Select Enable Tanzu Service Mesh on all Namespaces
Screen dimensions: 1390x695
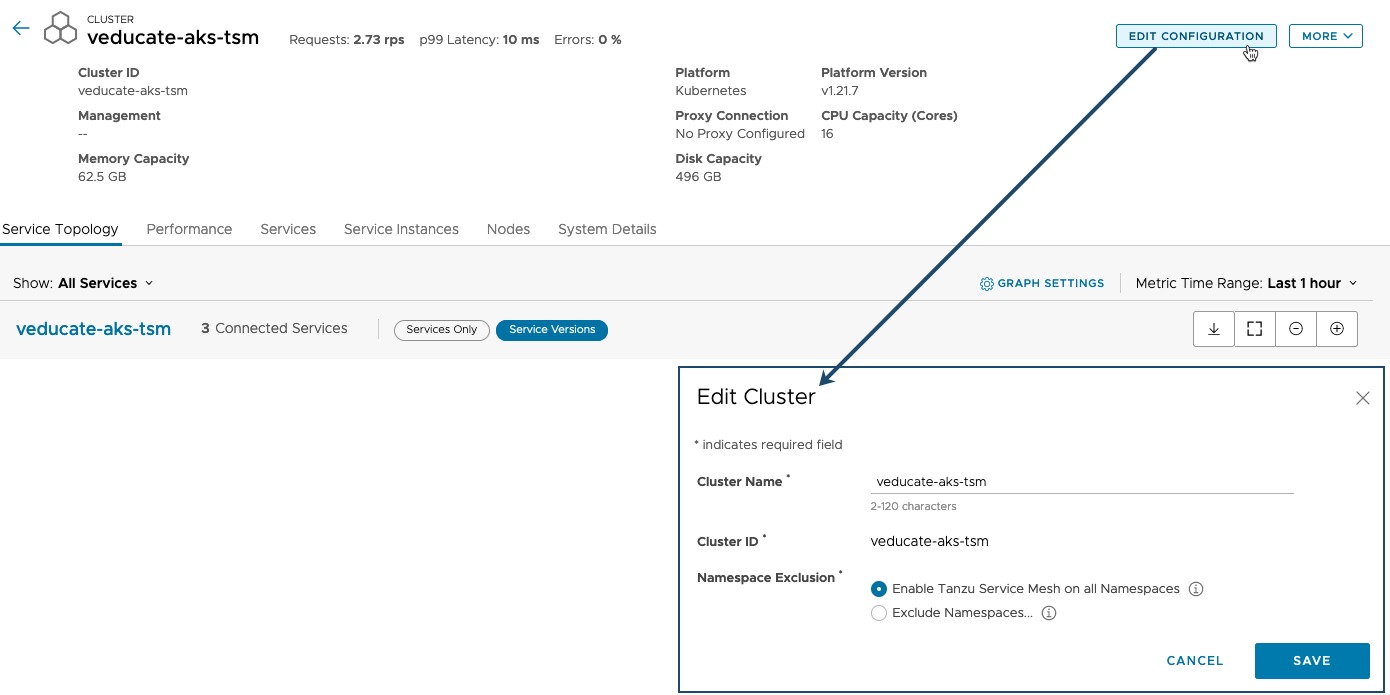pos(879,589)
